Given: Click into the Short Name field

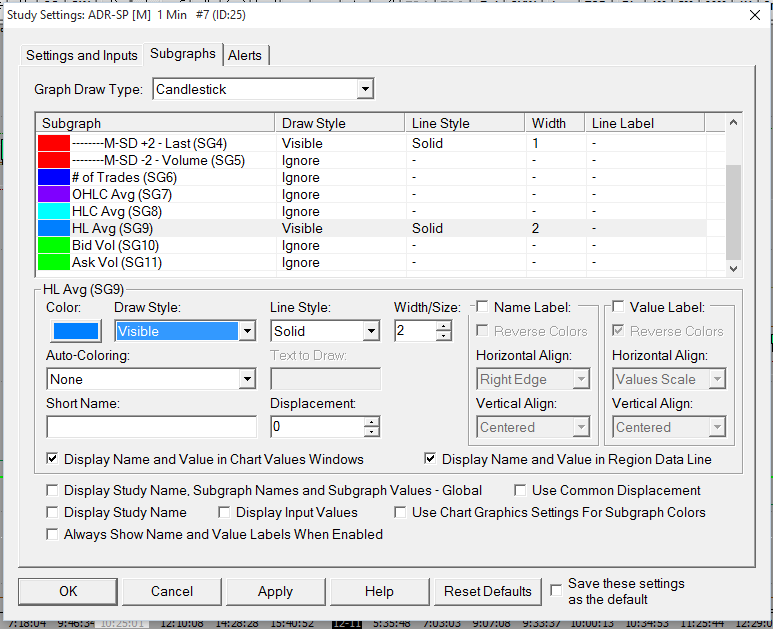Looking at the screenshot, I should click(151, 427).
